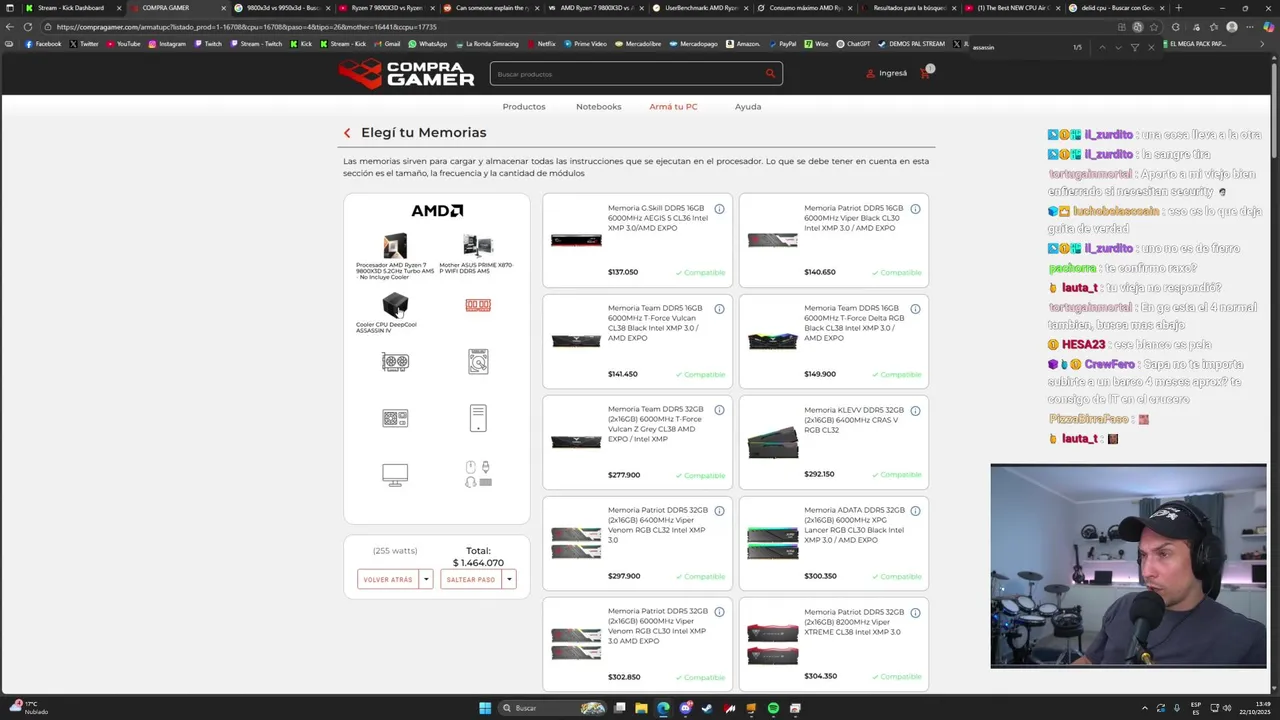The width and height of the screenshot is (1280, 720).
Task: Switch to the UserBenchmark AMD Ryzen tab
Action: [699, 8]
